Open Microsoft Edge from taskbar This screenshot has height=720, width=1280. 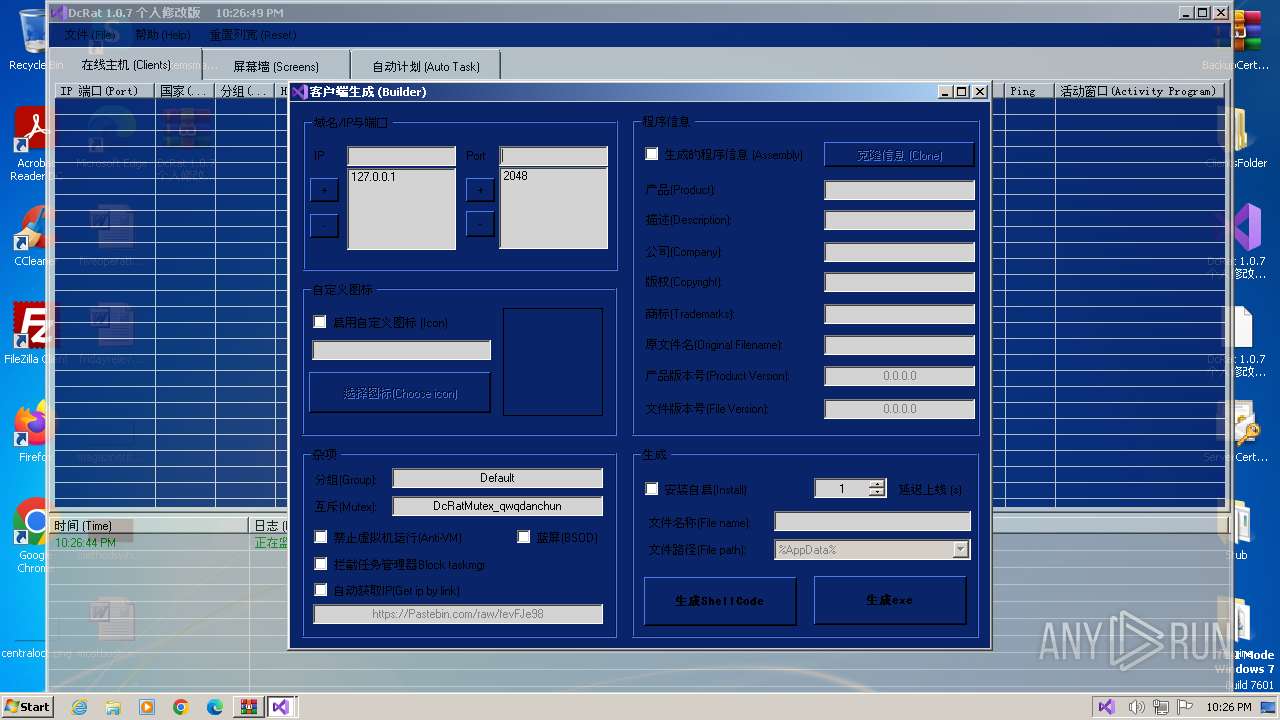pyautogui.click(x=215, y=707)
